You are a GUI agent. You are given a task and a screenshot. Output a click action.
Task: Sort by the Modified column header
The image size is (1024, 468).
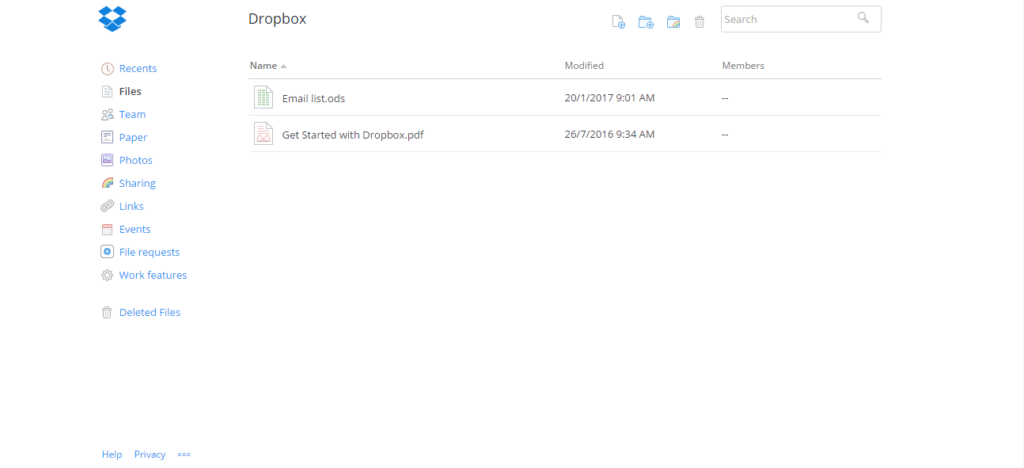[584, 66]
